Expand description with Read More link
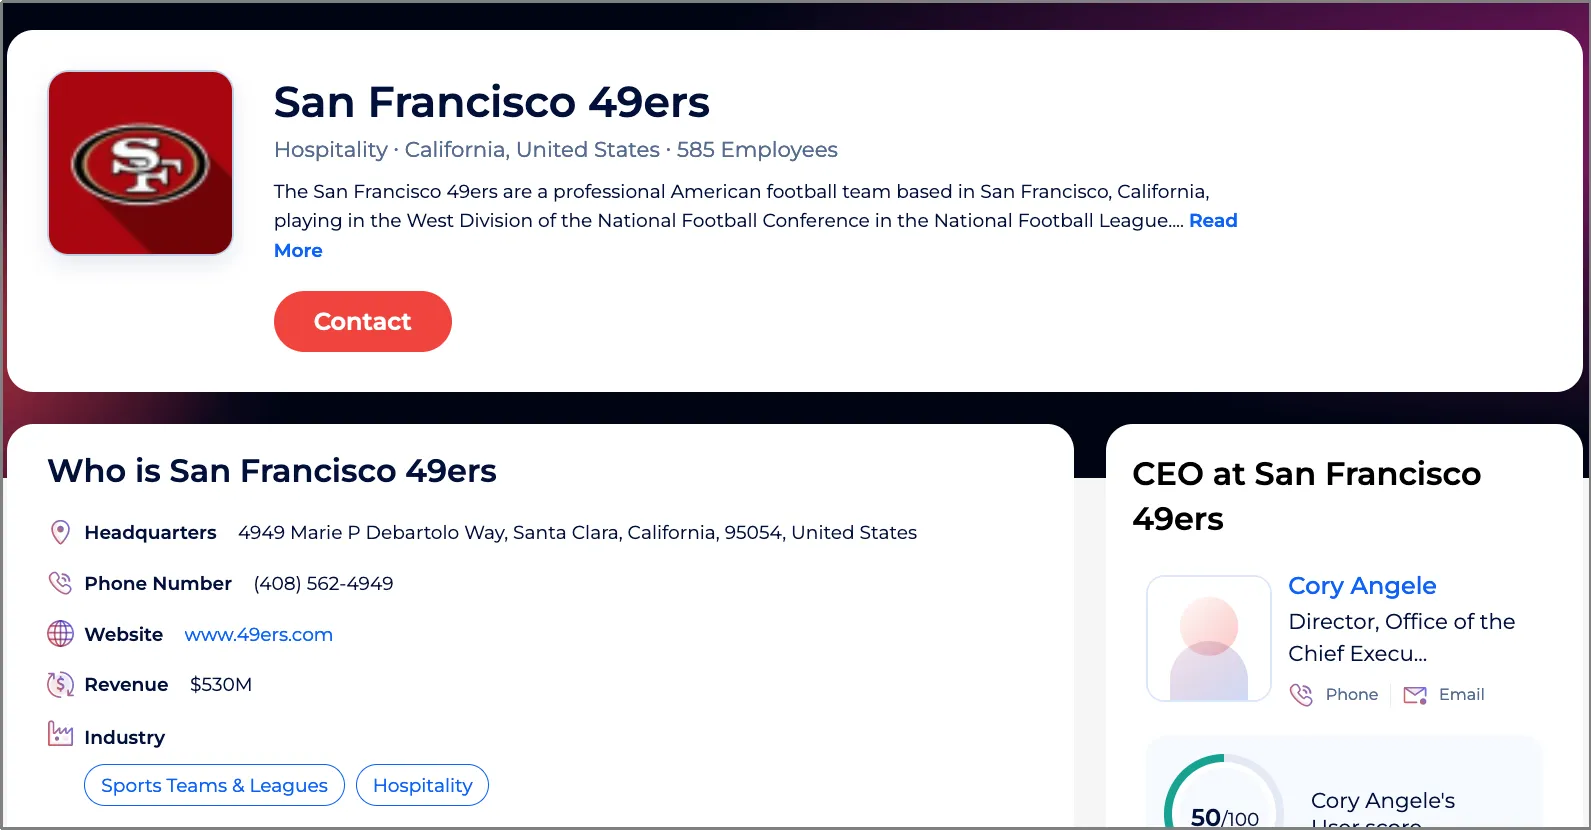Image resolution: width=1591 pixels, height=830 pixels. click(1212, 221)
